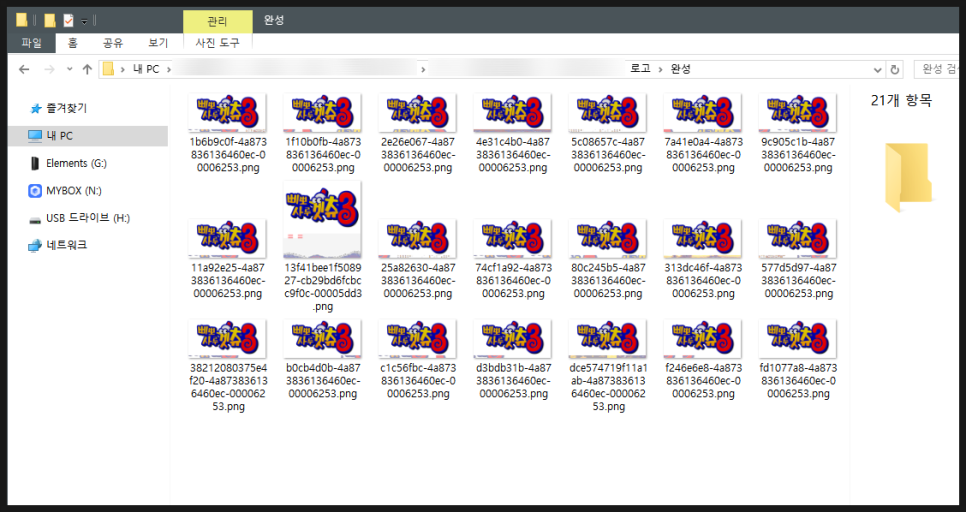Select thumbnail of 4e31c4b0 png file

tap(513, 113)
